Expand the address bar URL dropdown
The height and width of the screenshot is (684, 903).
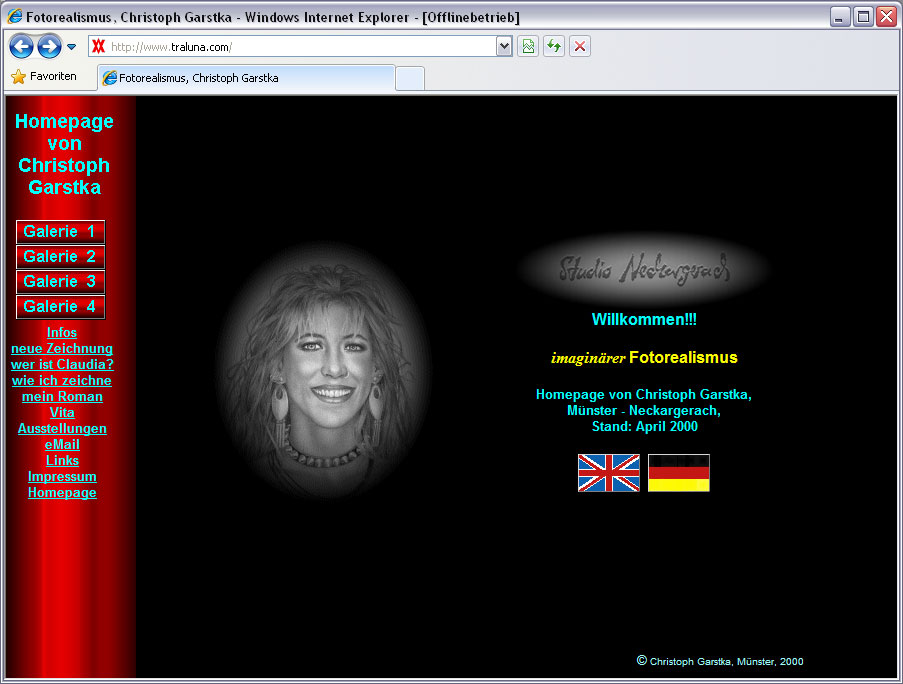point(504,47)
